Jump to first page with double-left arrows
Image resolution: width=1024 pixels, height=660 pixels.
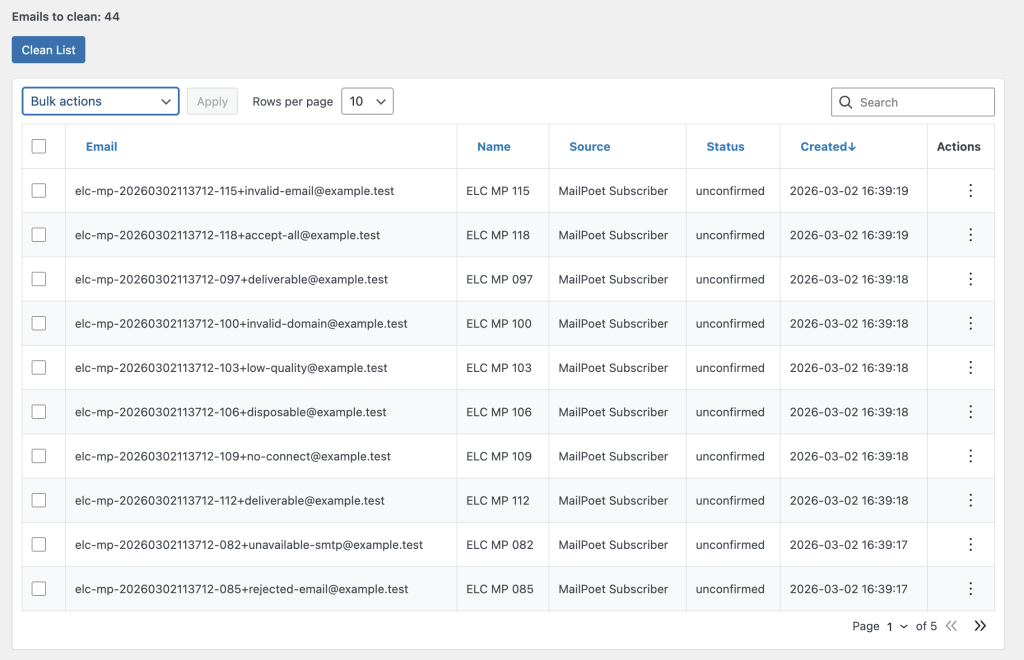(951, 626)
